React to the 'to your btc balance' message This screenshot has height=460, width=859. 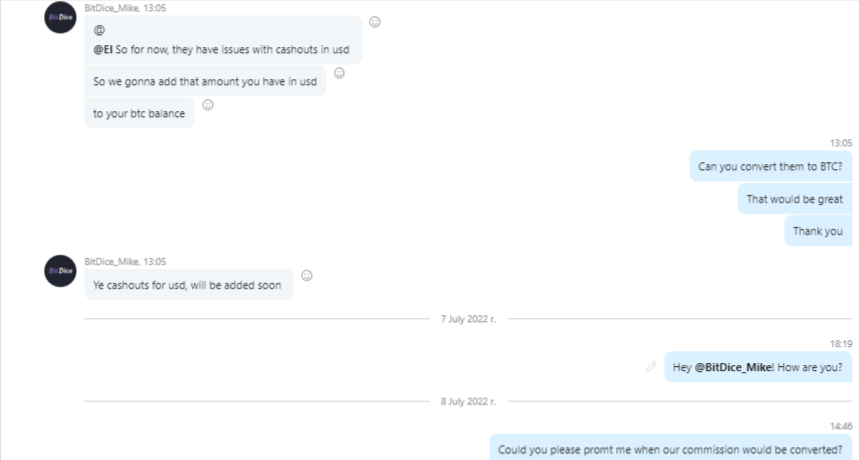[x=208, y=105]
